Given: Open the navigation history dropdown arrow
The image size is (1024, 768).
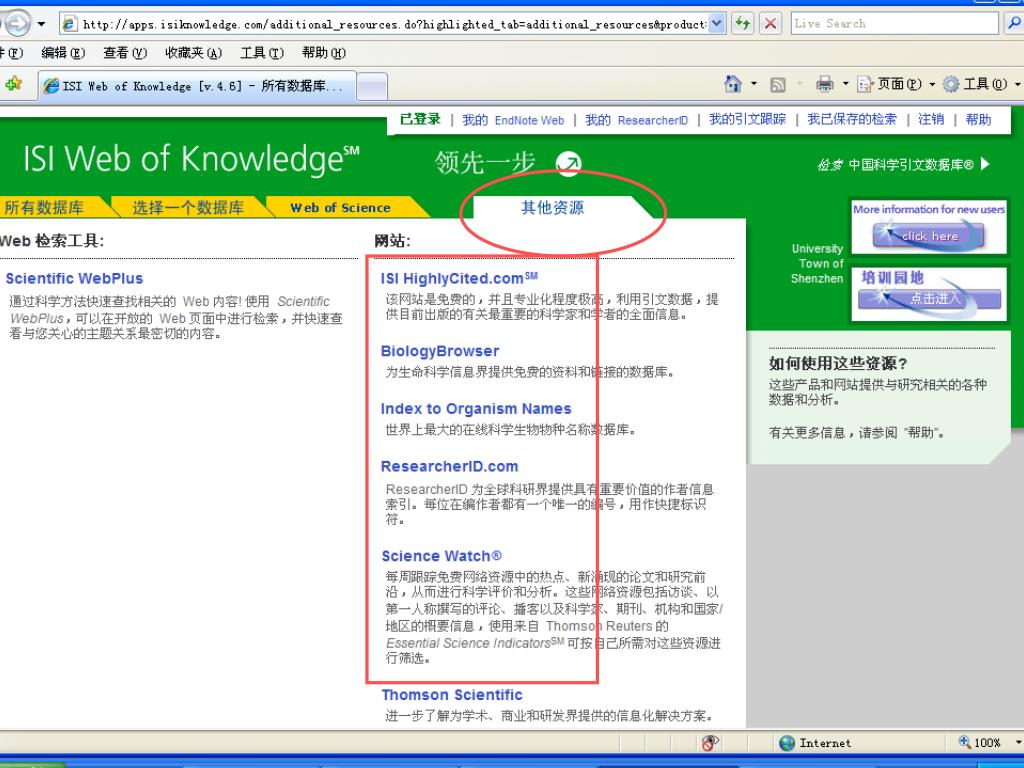Looking at the screenshot, I should pos(41,25).
